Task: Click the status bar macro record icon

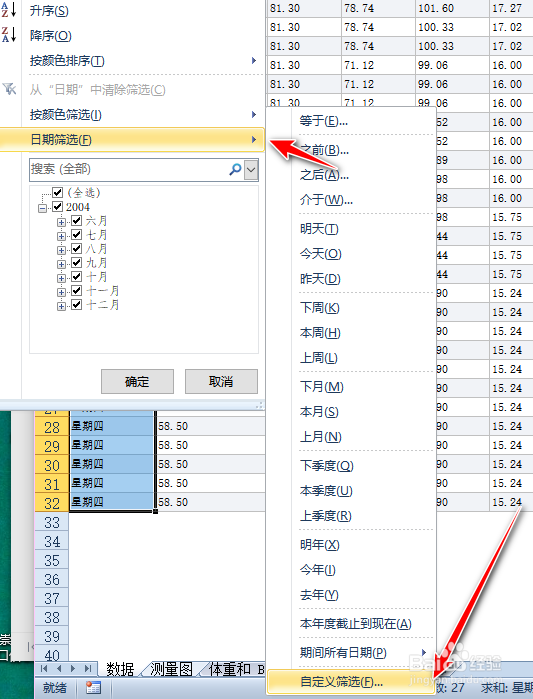Action: click(x=93, y=687)
